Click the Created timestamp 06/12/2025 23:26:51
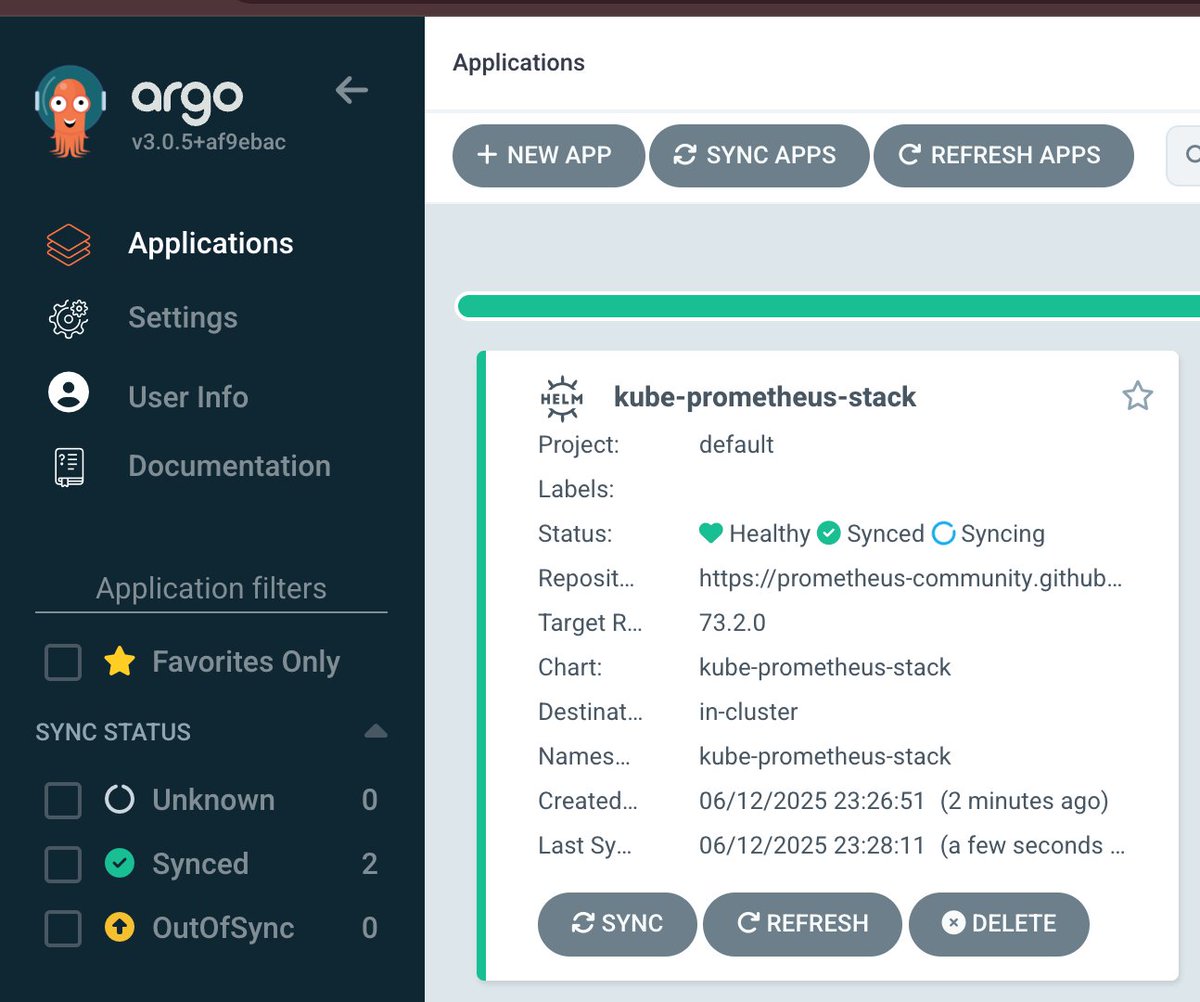The height and width of the screenshot is (1002, 1200). (812, 801)
